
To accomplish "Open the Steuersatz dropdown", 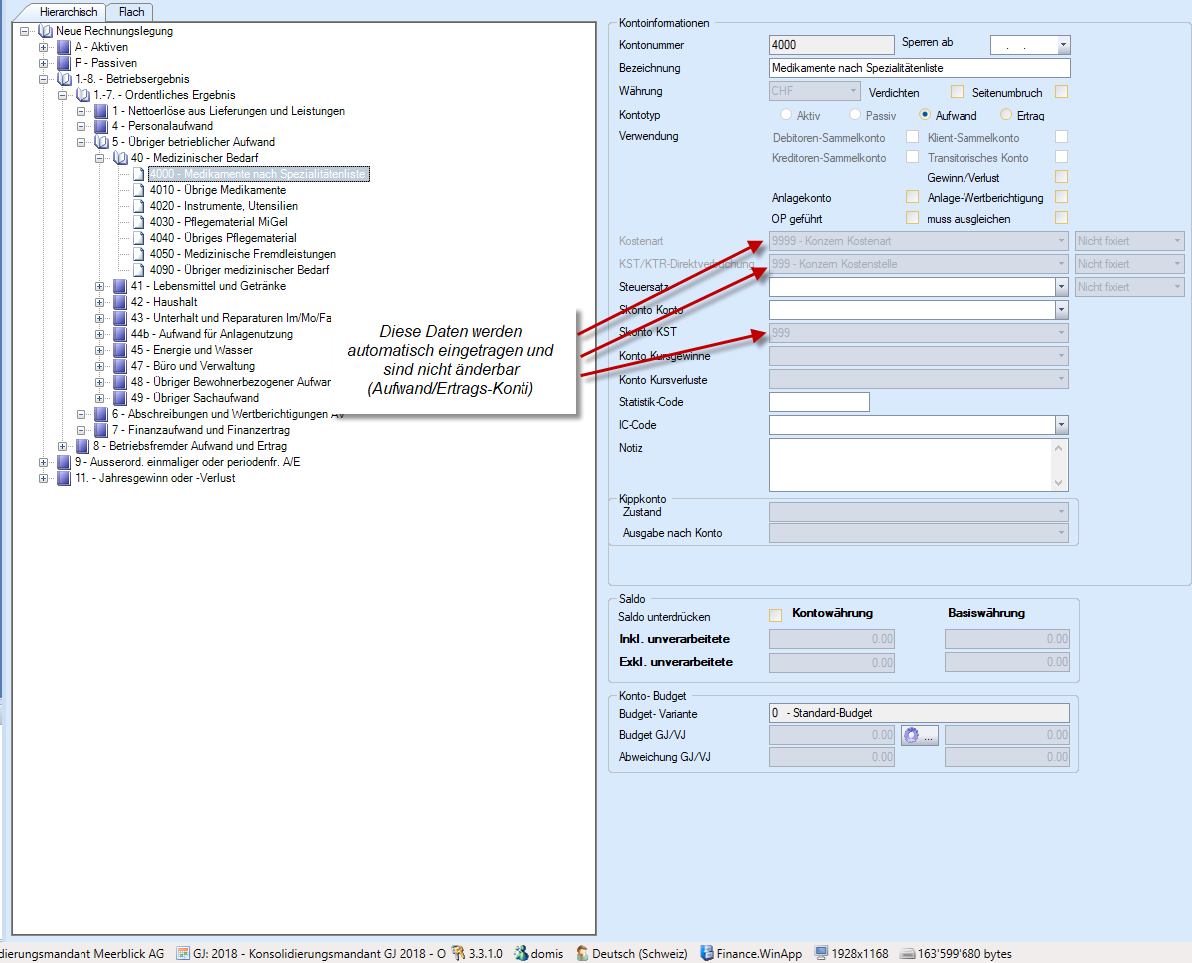I will (x=1062, y=287).
